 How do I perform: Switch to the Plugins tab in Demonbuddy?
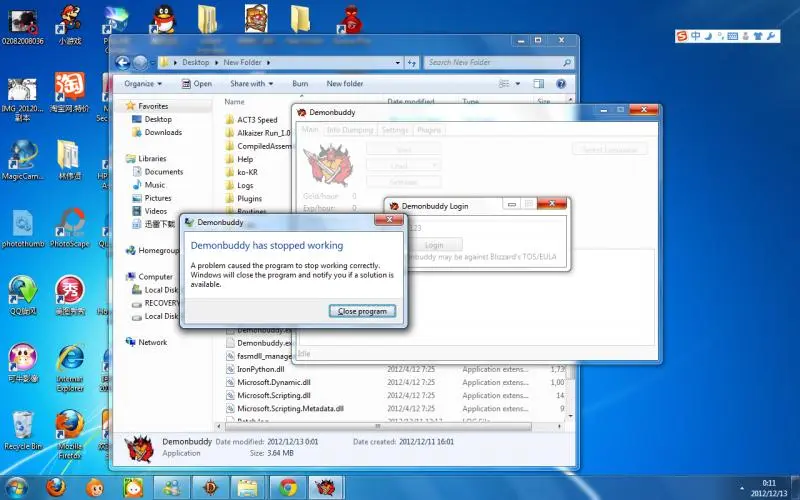428,130
